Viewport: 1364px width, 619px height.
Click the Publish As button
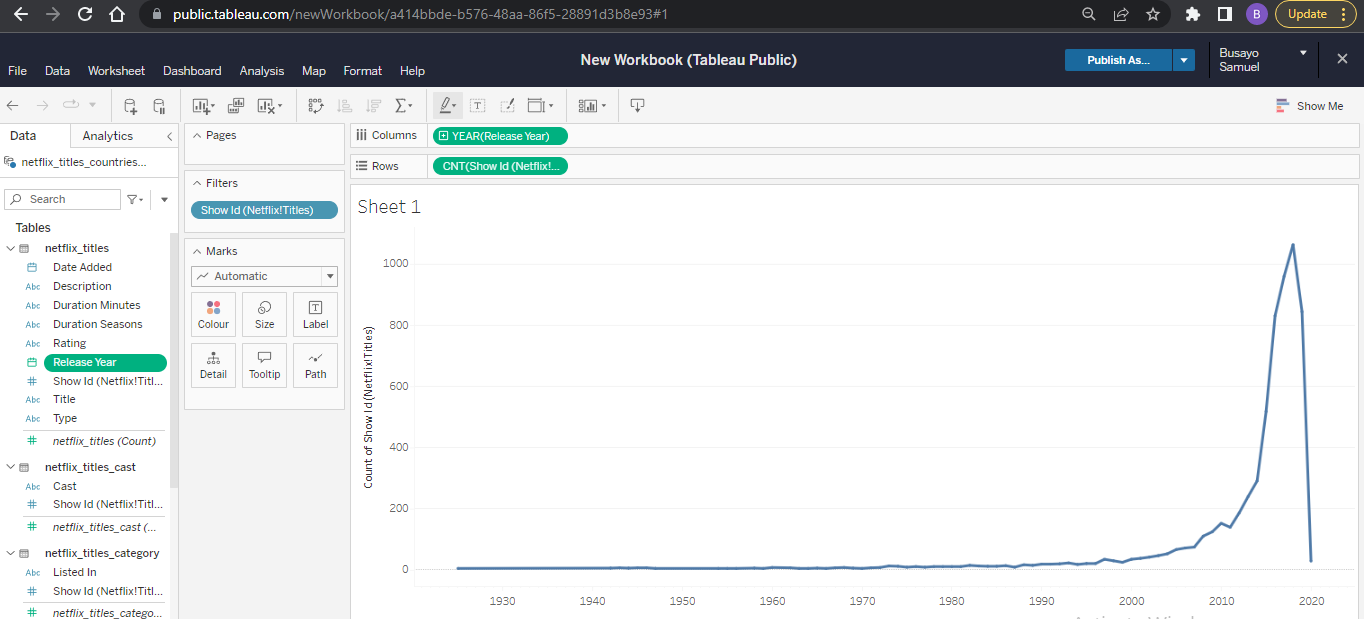click(x=1118, y=60)
